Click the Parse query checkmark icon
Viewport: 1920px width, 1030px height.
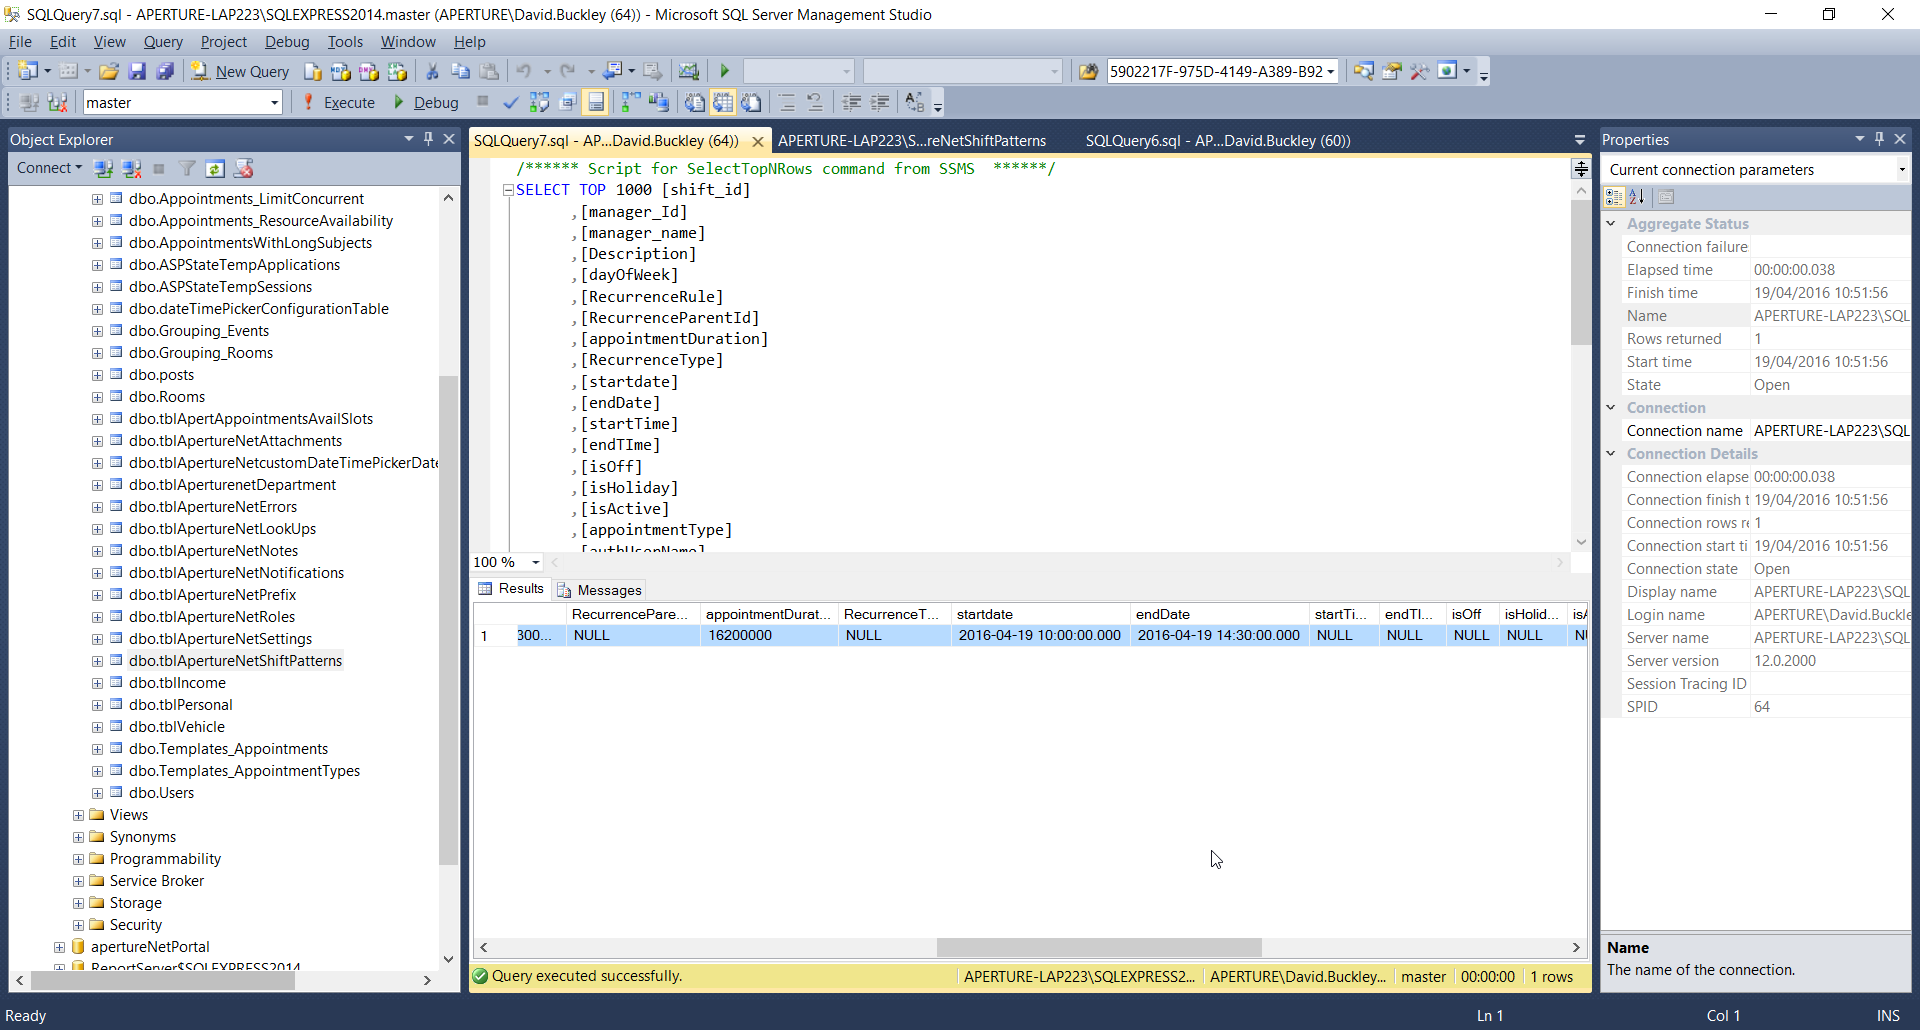tap(510, 103)
